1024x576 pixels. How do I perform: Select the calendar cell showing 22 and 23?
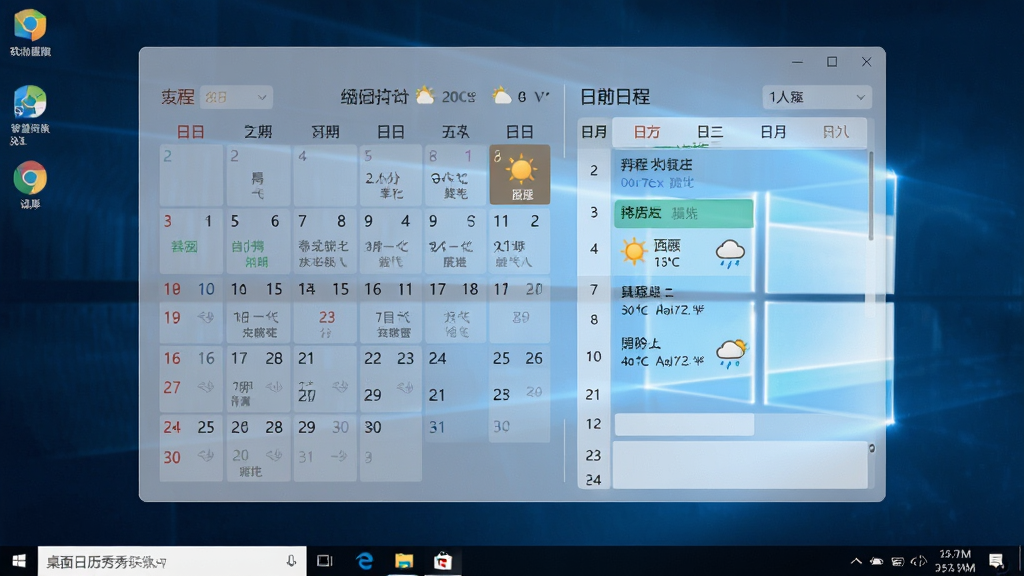pos(390,379)
